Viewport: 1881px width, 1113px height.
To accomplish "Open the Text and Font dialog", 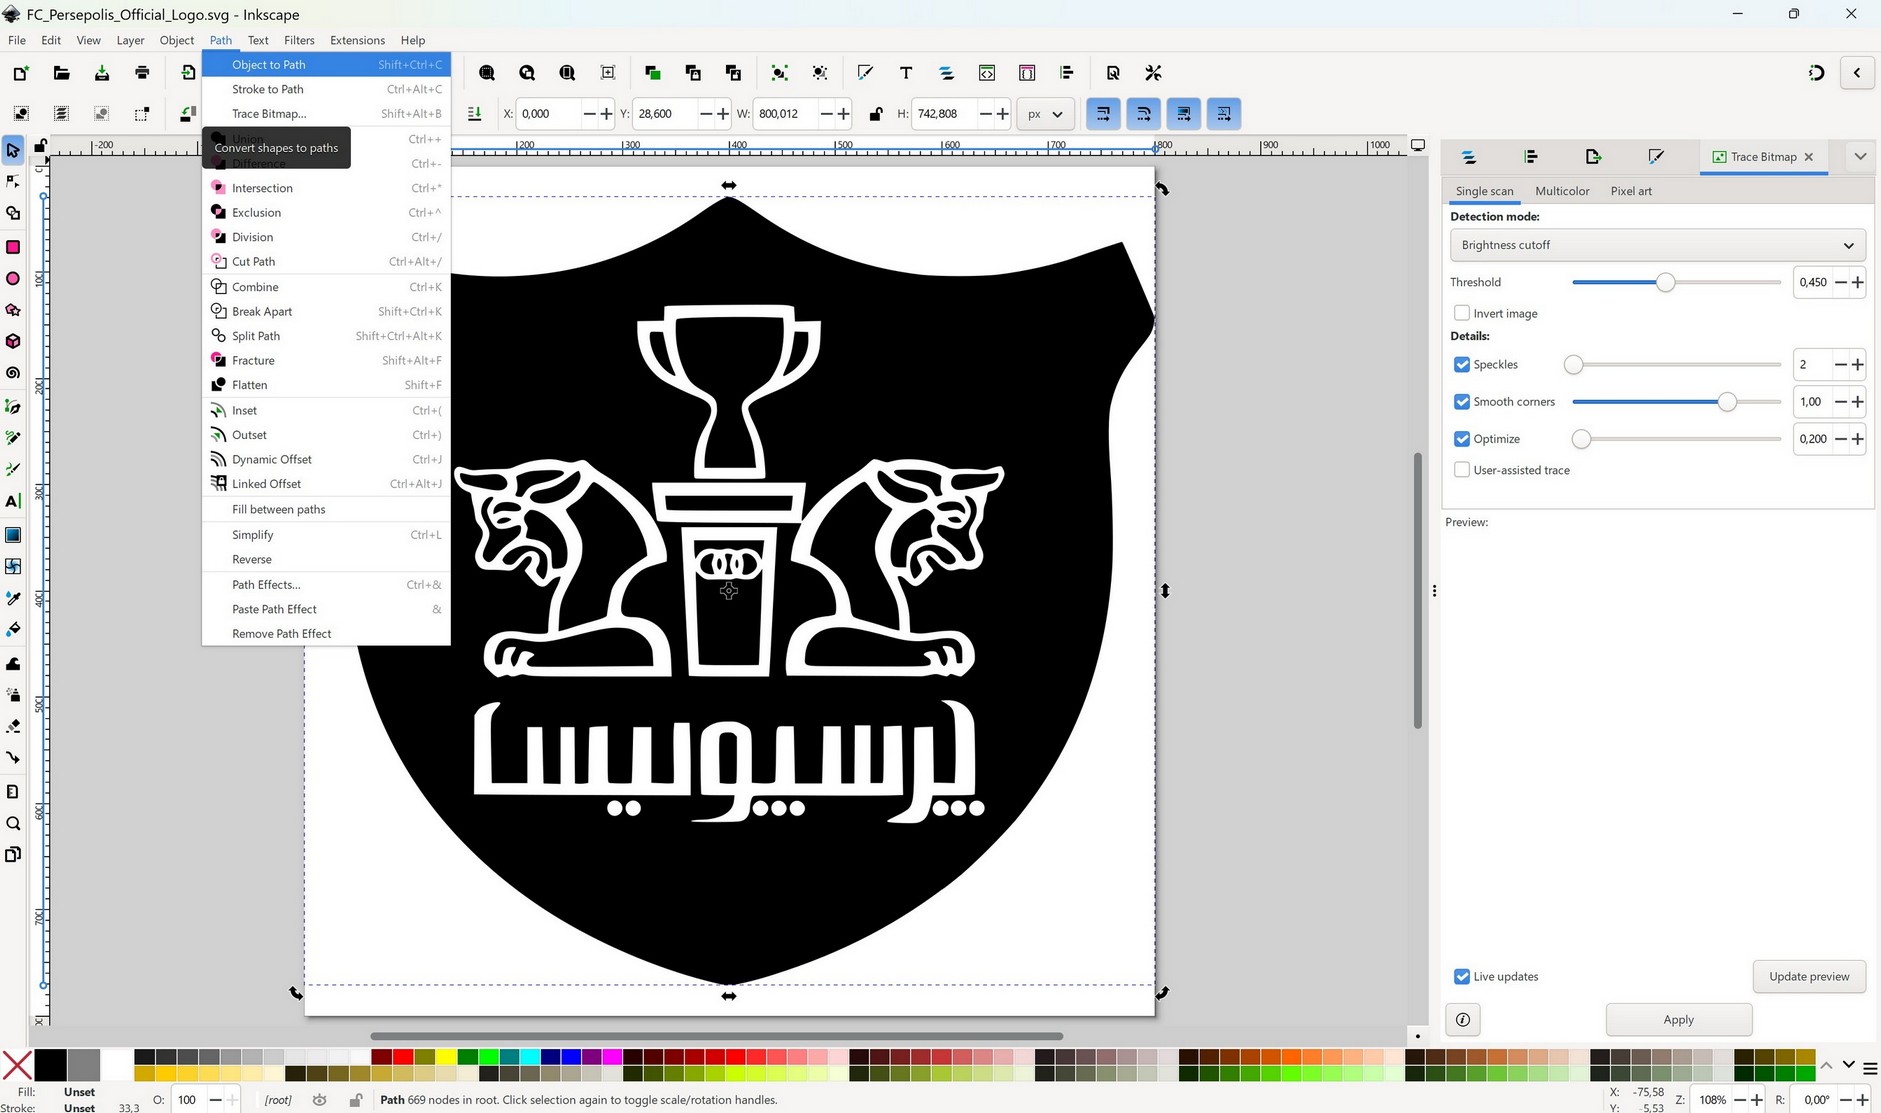I will pyautogui.click(x=906, y=73).
